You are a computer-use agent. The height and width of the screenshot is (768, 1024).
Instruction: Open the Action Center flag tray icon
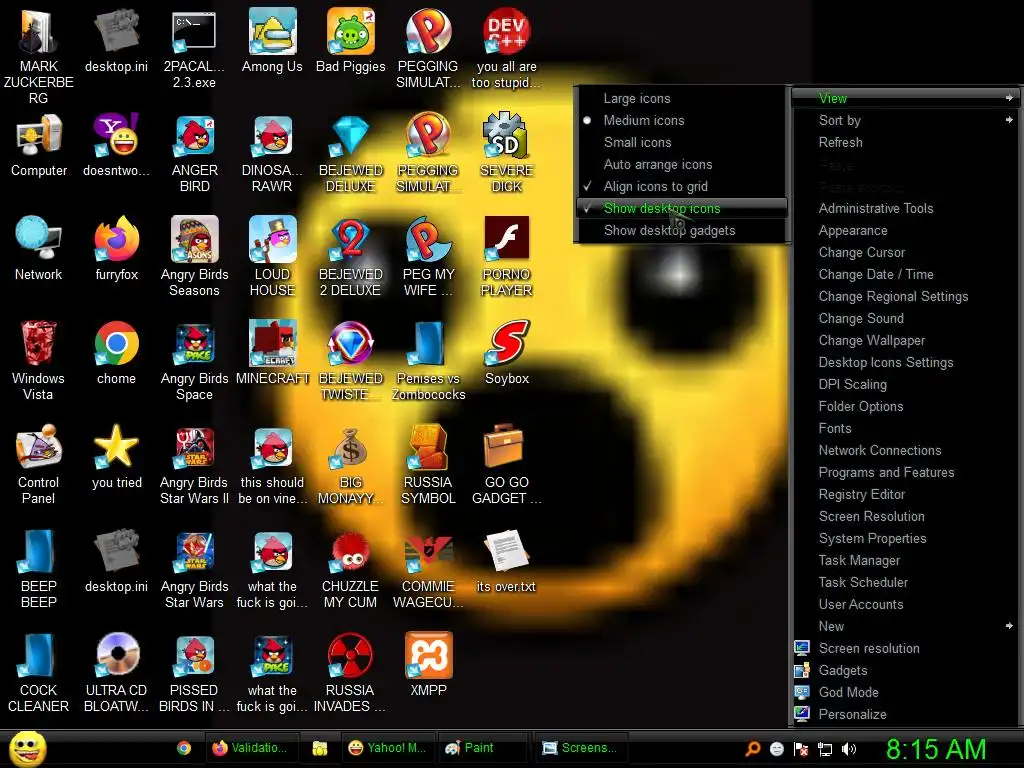(x=801, y=749)
